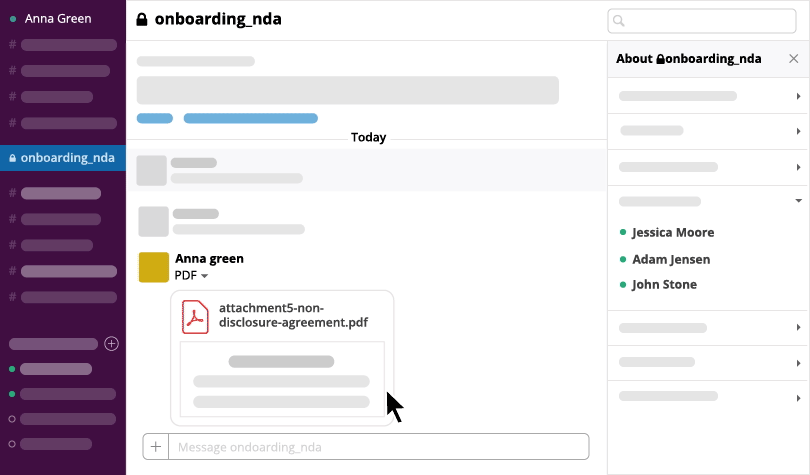Close the About onboarding_nda panel
The image size is (810, 475).
[794, 59]
